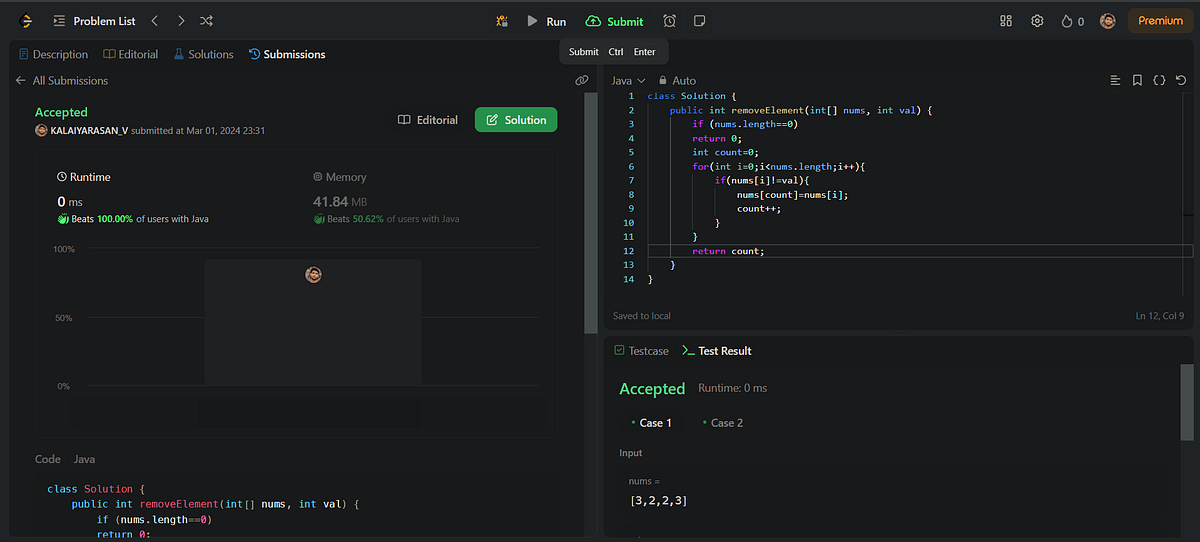
Task: Click the curly braces icon in editor
Action: [1160, 80]
